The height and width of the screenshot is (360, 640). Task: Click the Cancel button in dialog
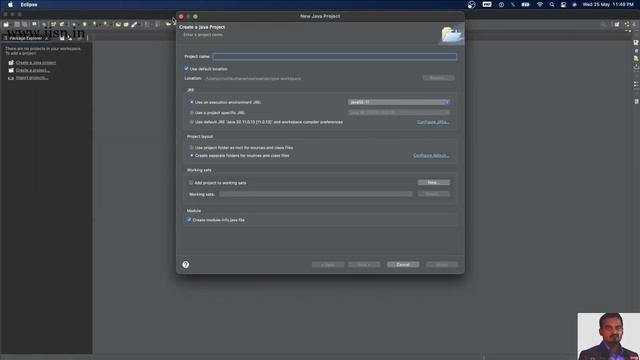coord(403,264)
